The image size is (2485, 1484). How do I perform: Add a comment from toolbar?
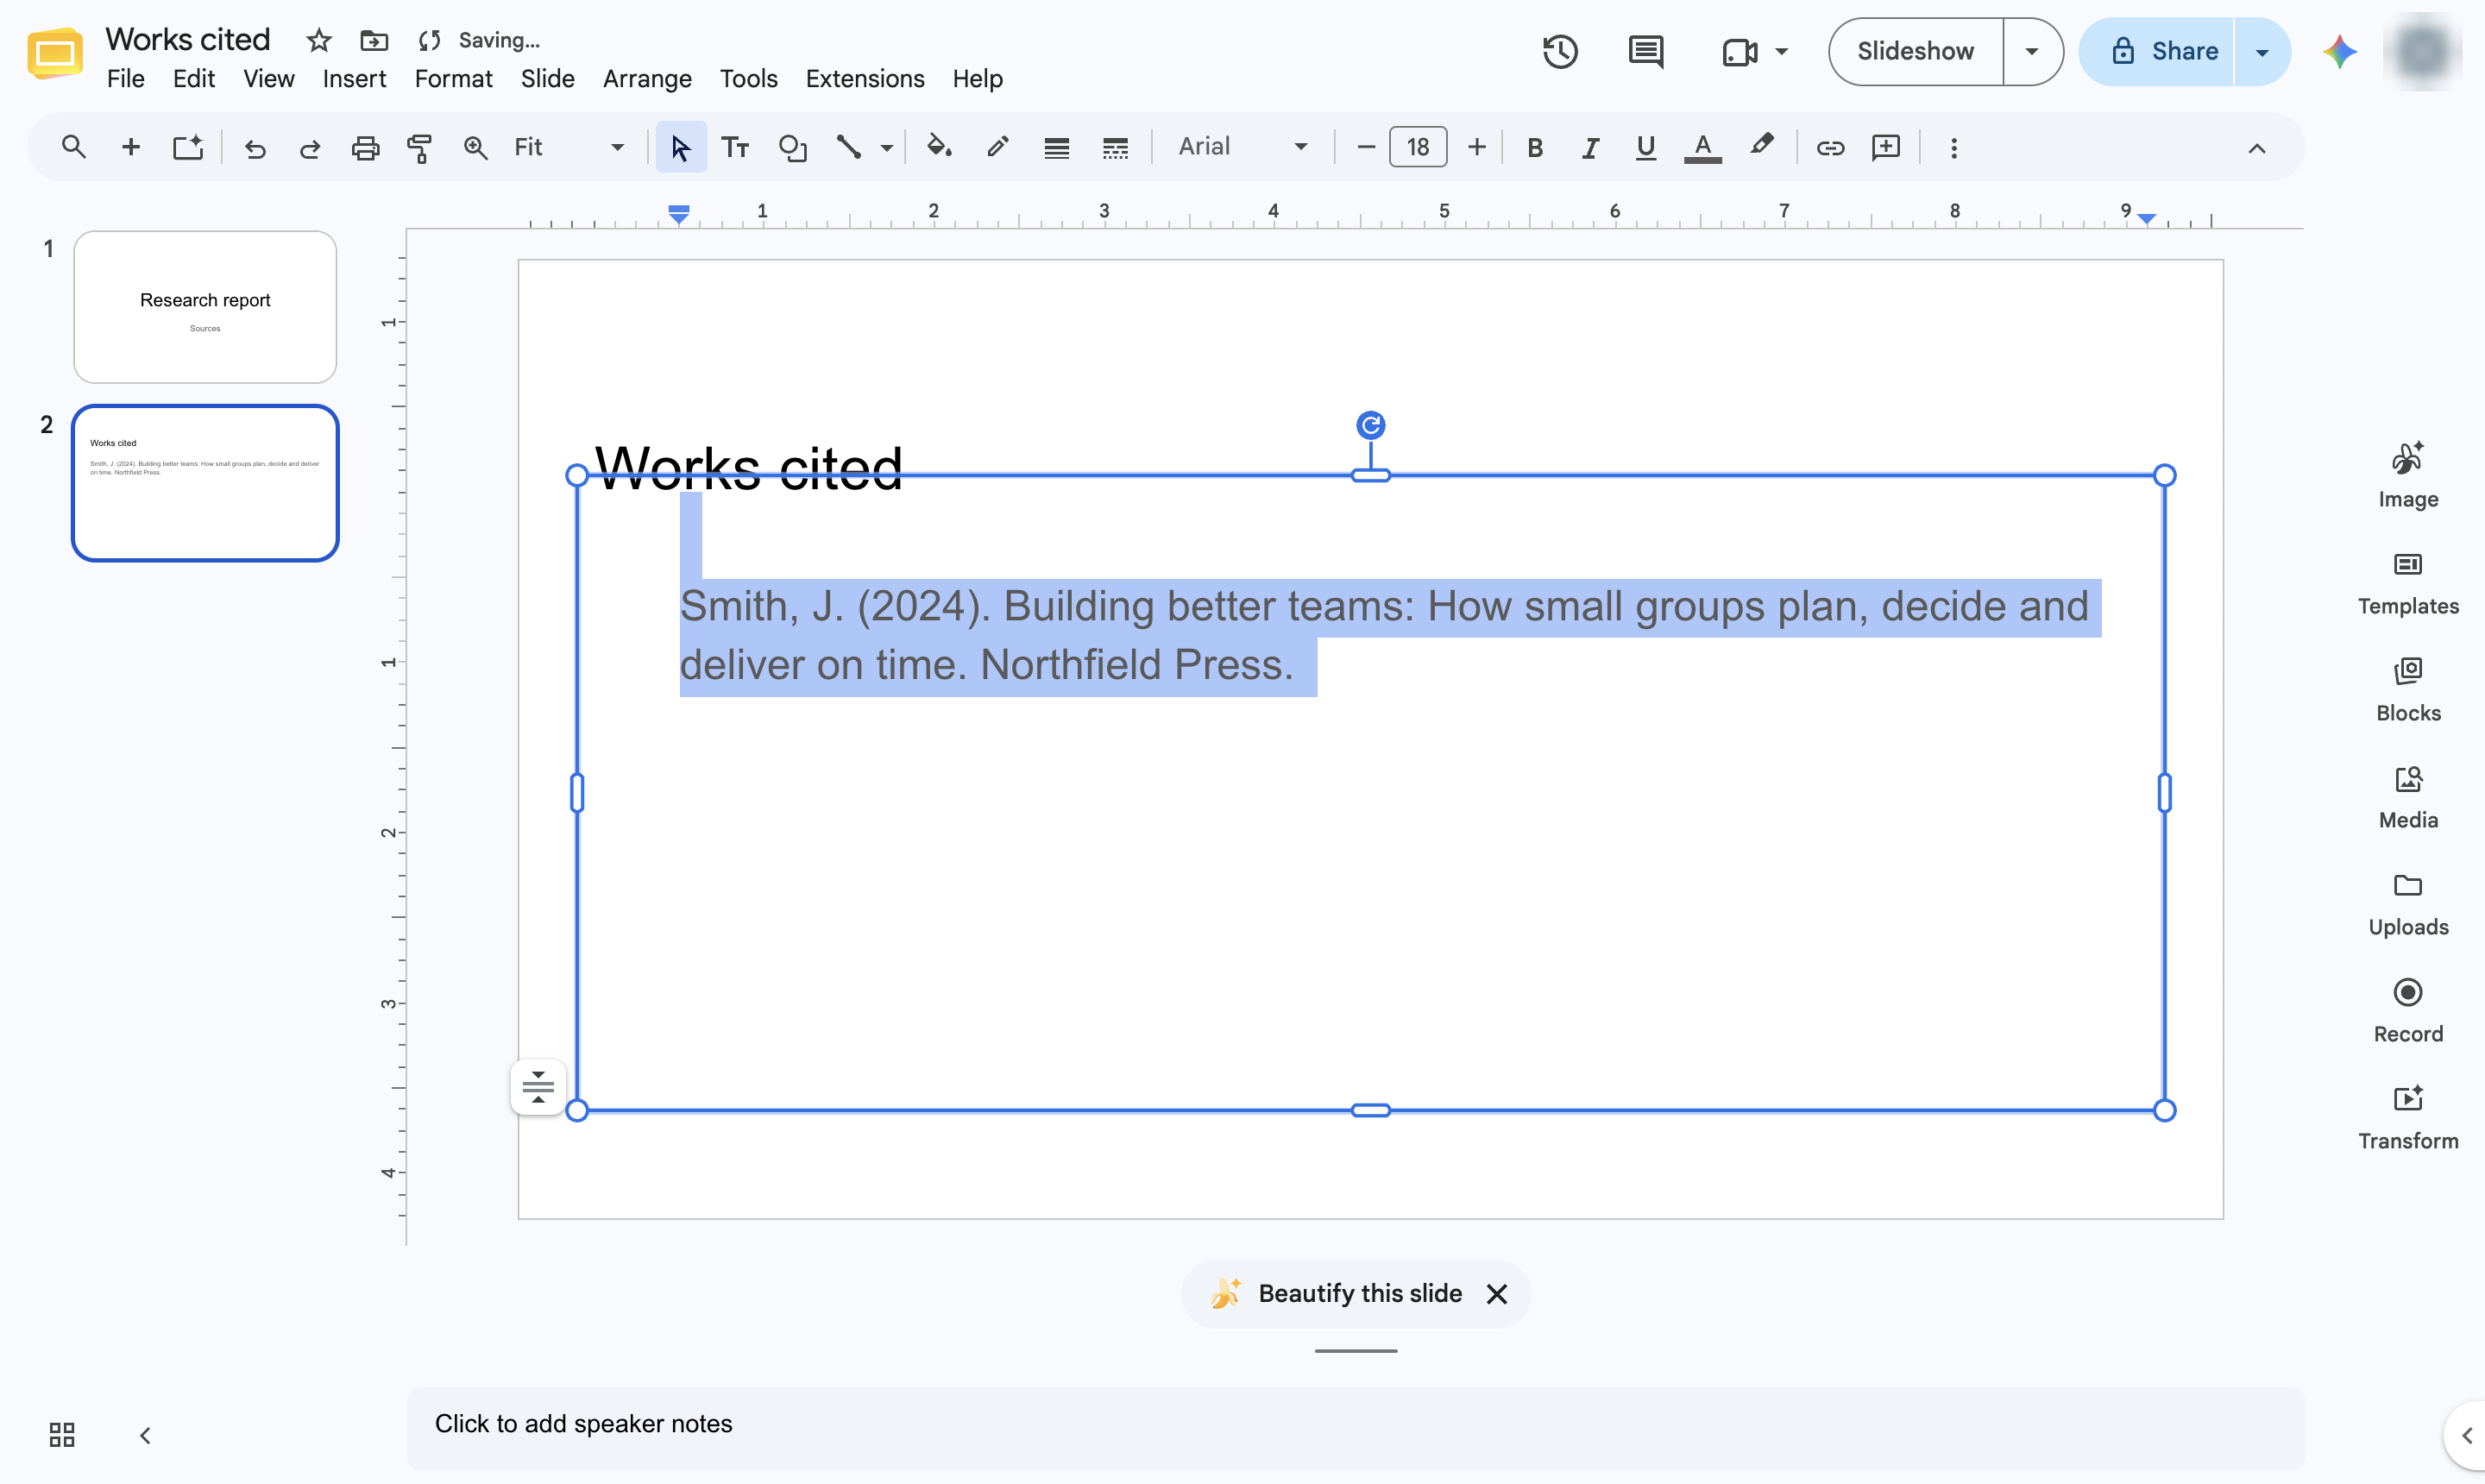click(1885, 147)
